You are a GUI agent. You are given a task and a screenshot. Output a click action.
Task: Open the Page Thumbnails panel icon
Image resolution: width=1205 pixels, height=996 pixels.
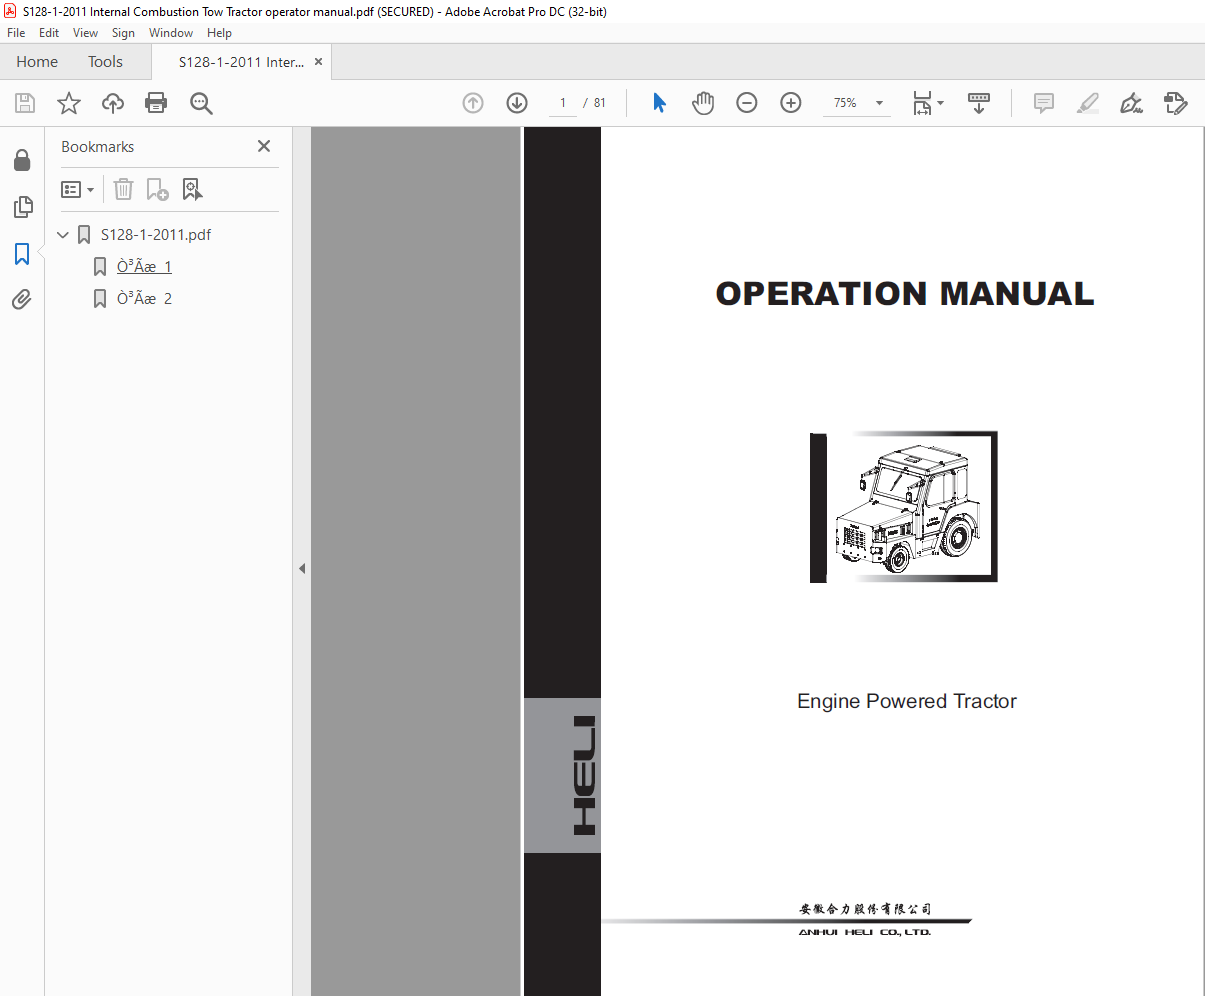pyautogui.click(x=22, y=207)
